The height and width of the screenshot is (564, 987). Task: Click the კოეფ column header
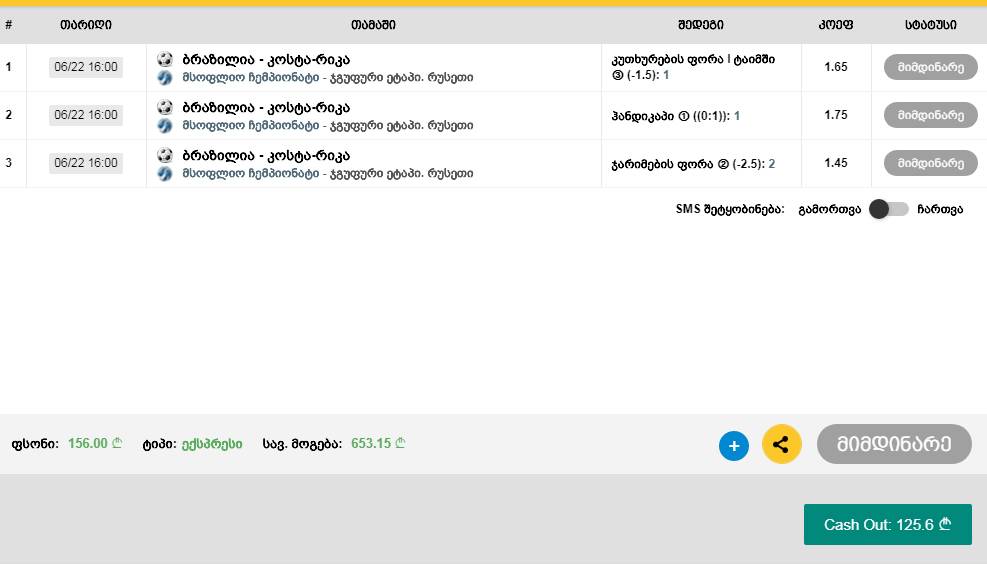835,25
